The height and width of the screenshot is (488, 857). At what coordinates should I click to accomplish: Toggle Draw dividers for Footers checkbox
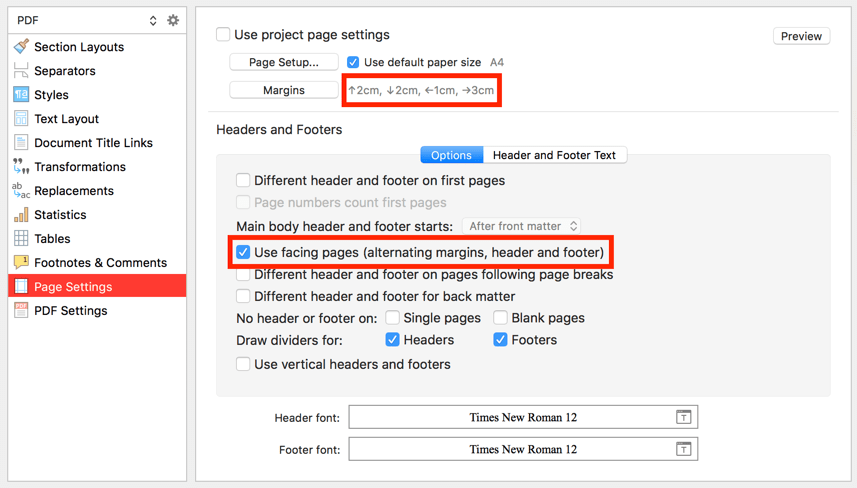(500, 339)
